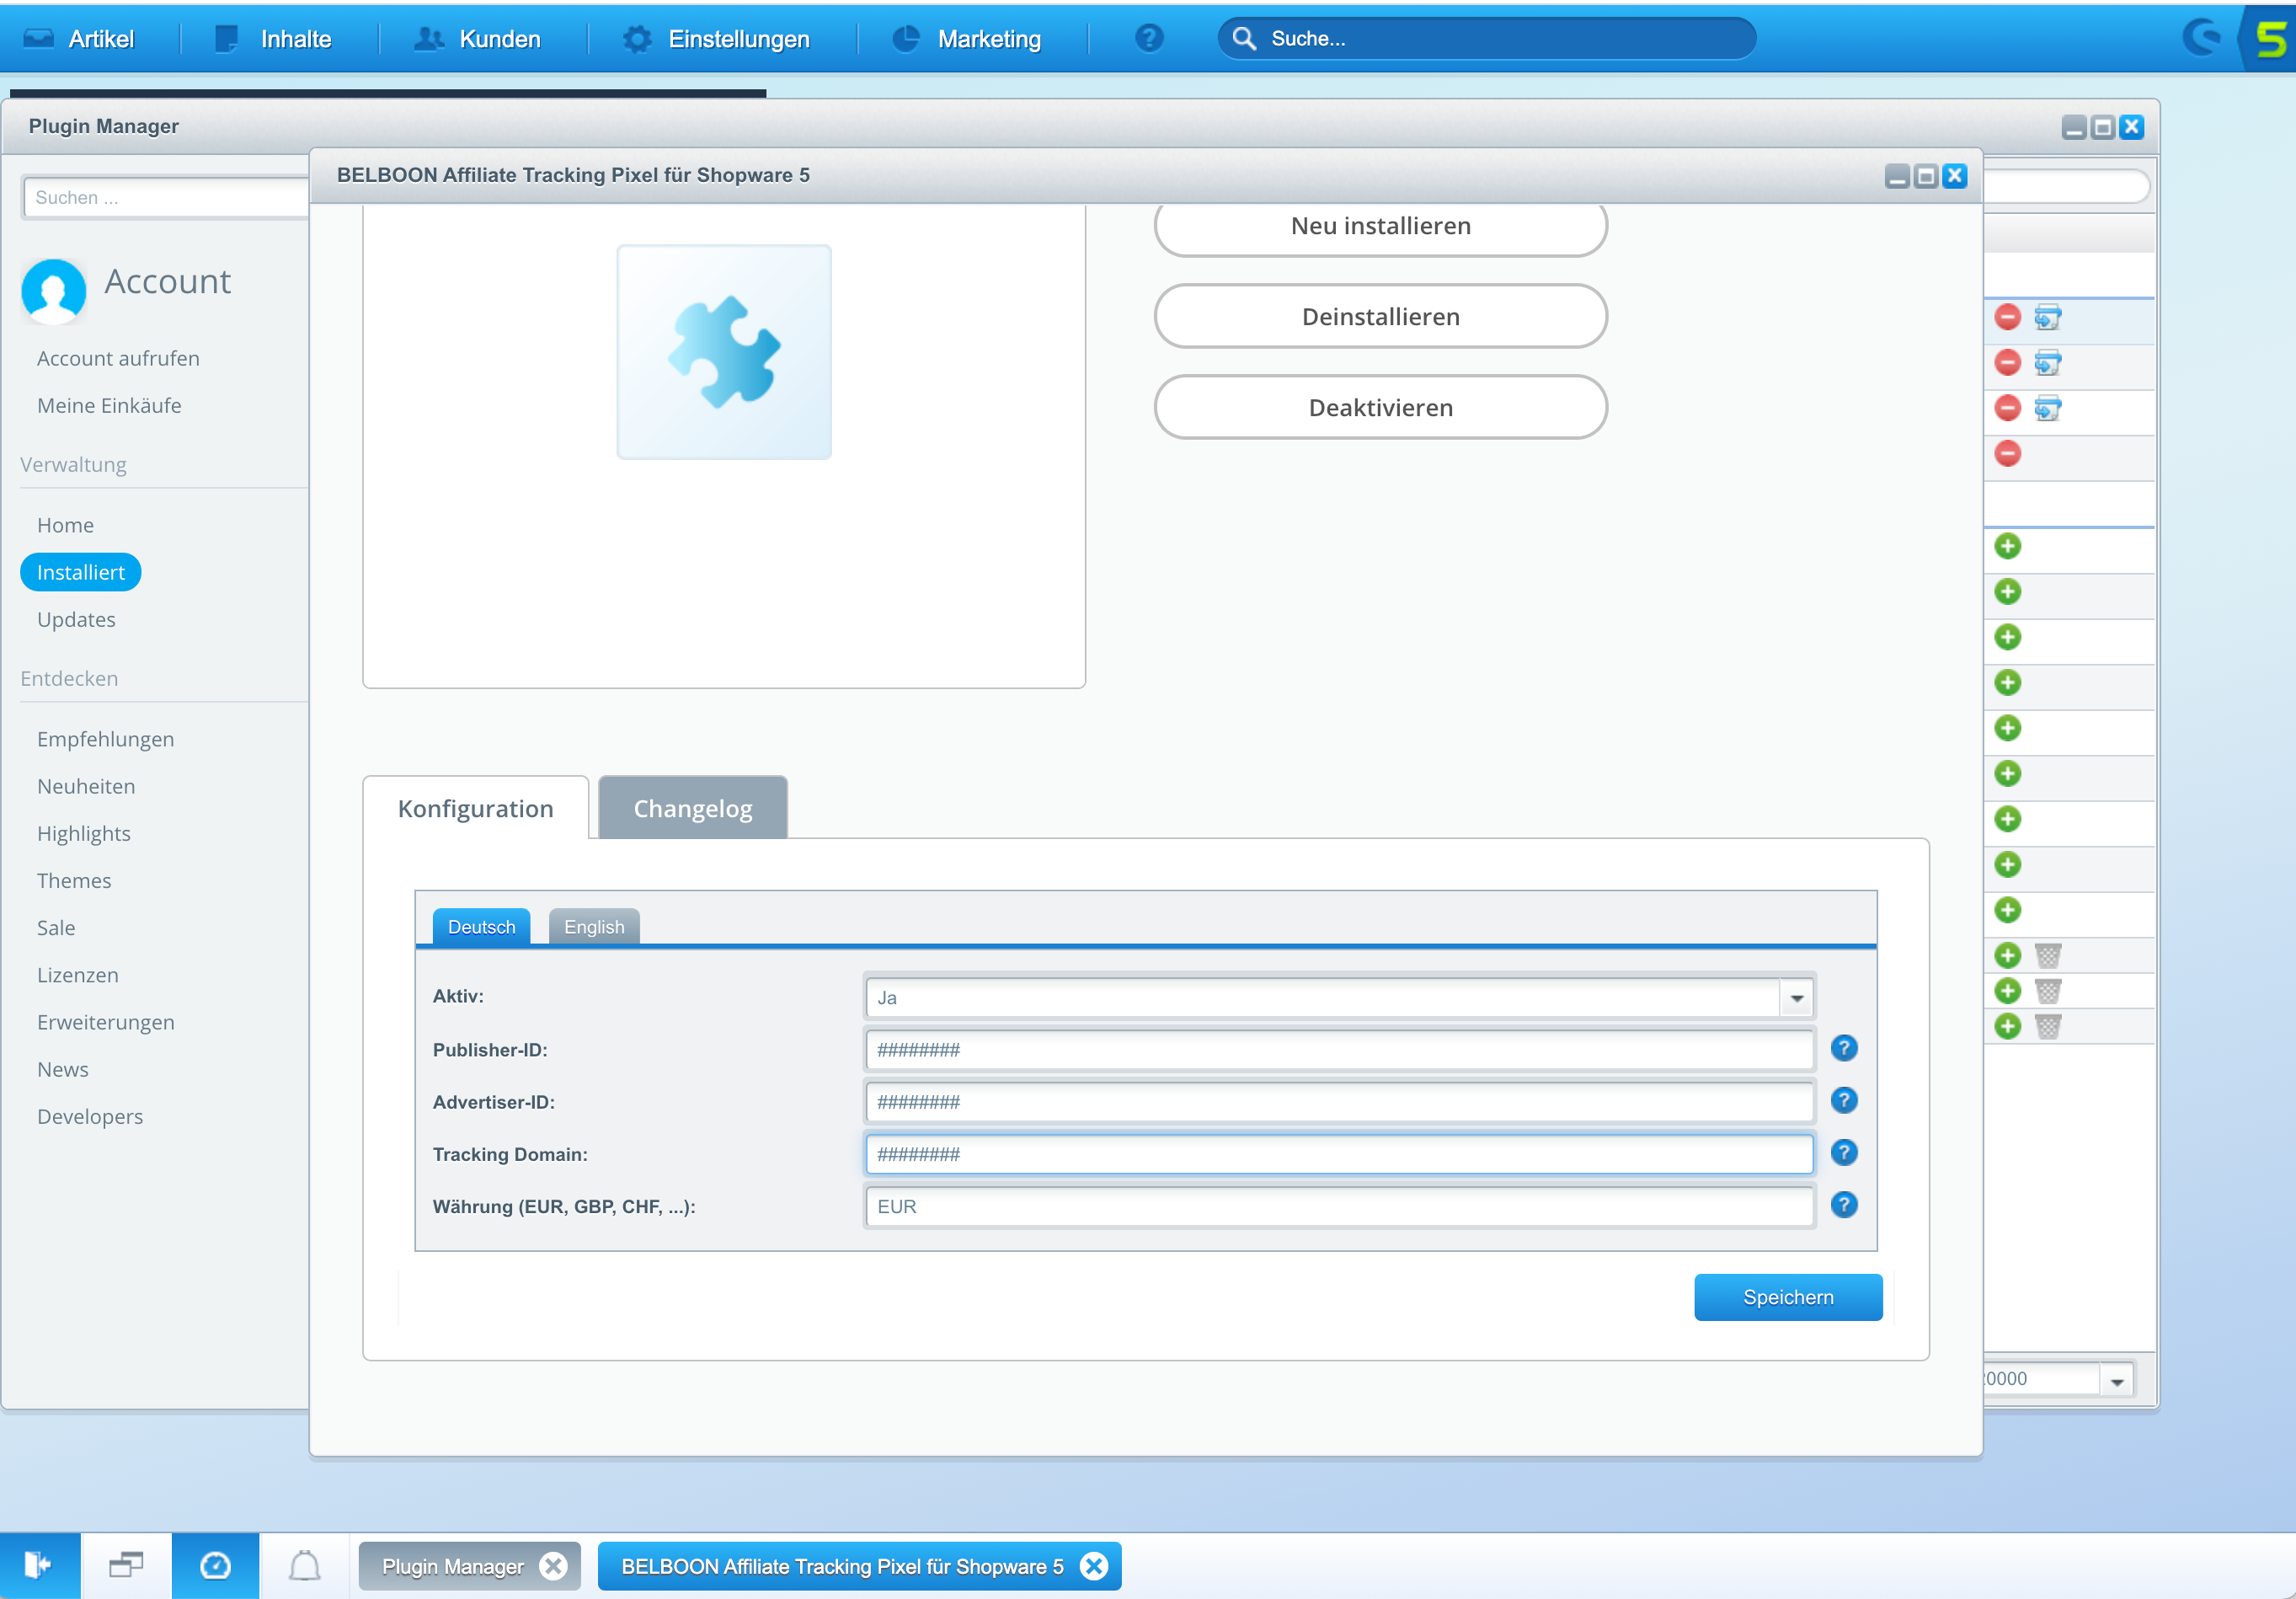
Task: Select the Deutsch language tab
Action: [x=481, y=927]
